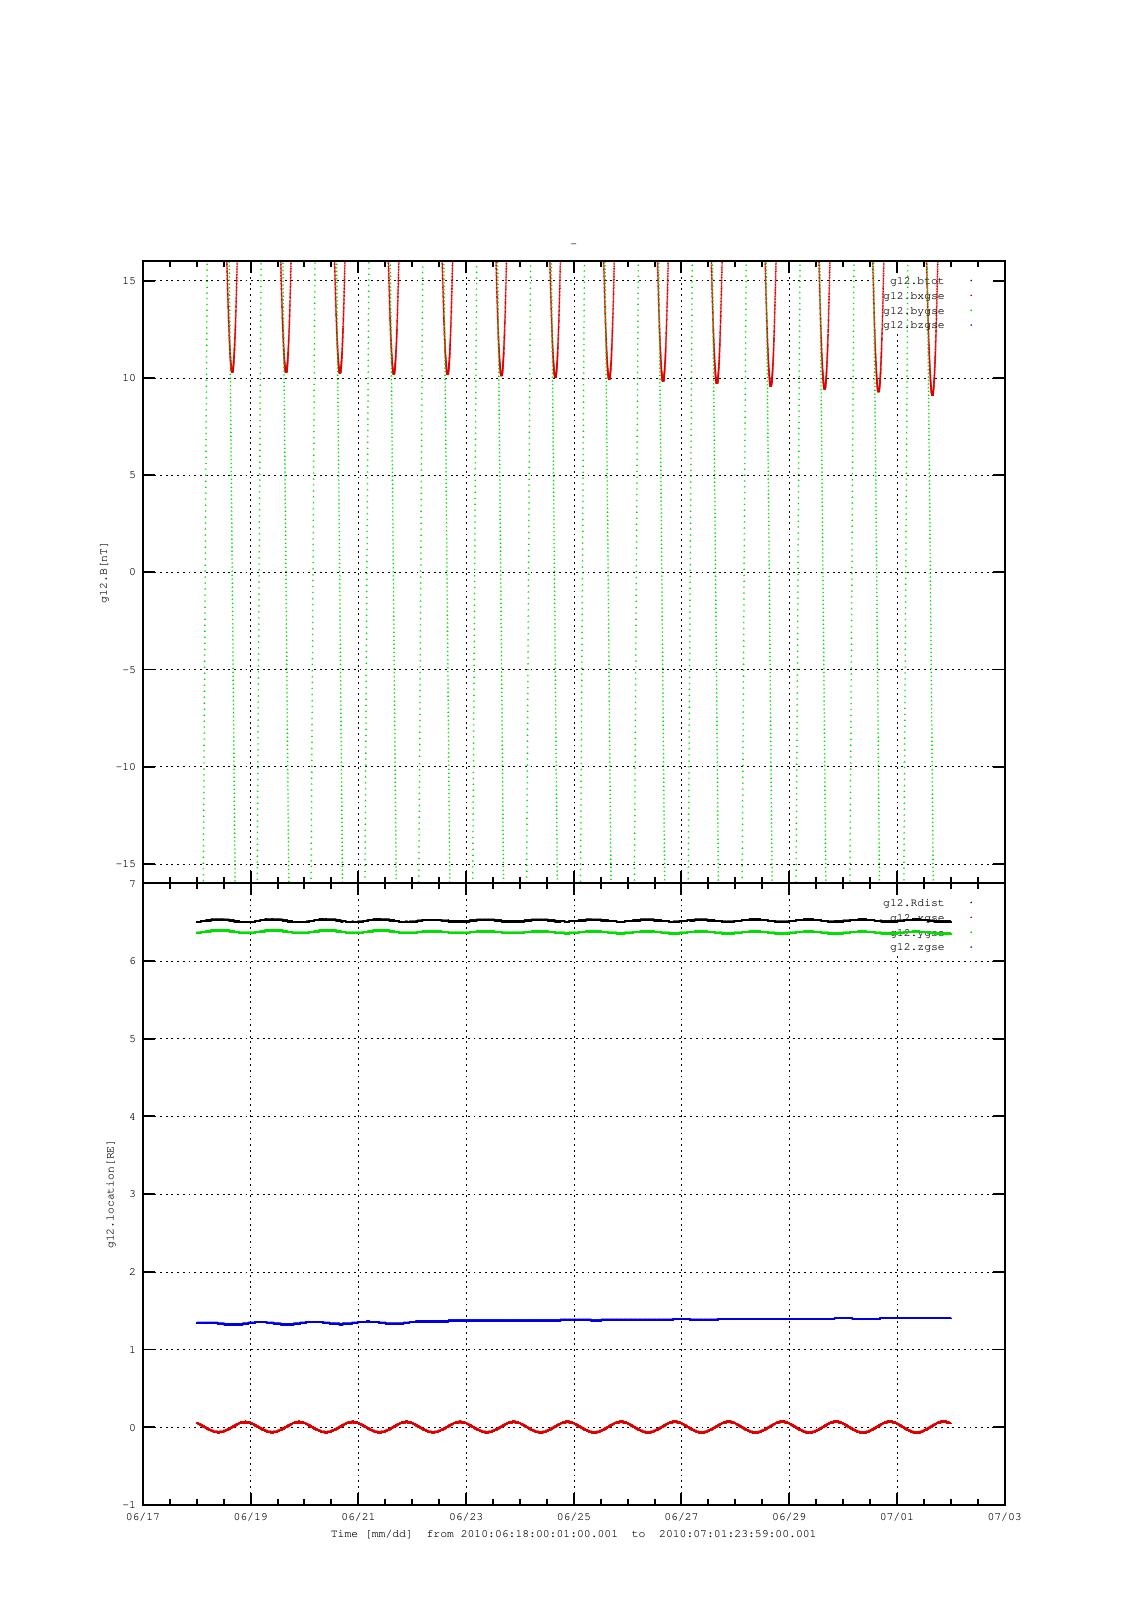Viewport: 1131px width, 1600px height.
Task: Click the g12.location[RE] axis label
Action: click(112, 1193)
